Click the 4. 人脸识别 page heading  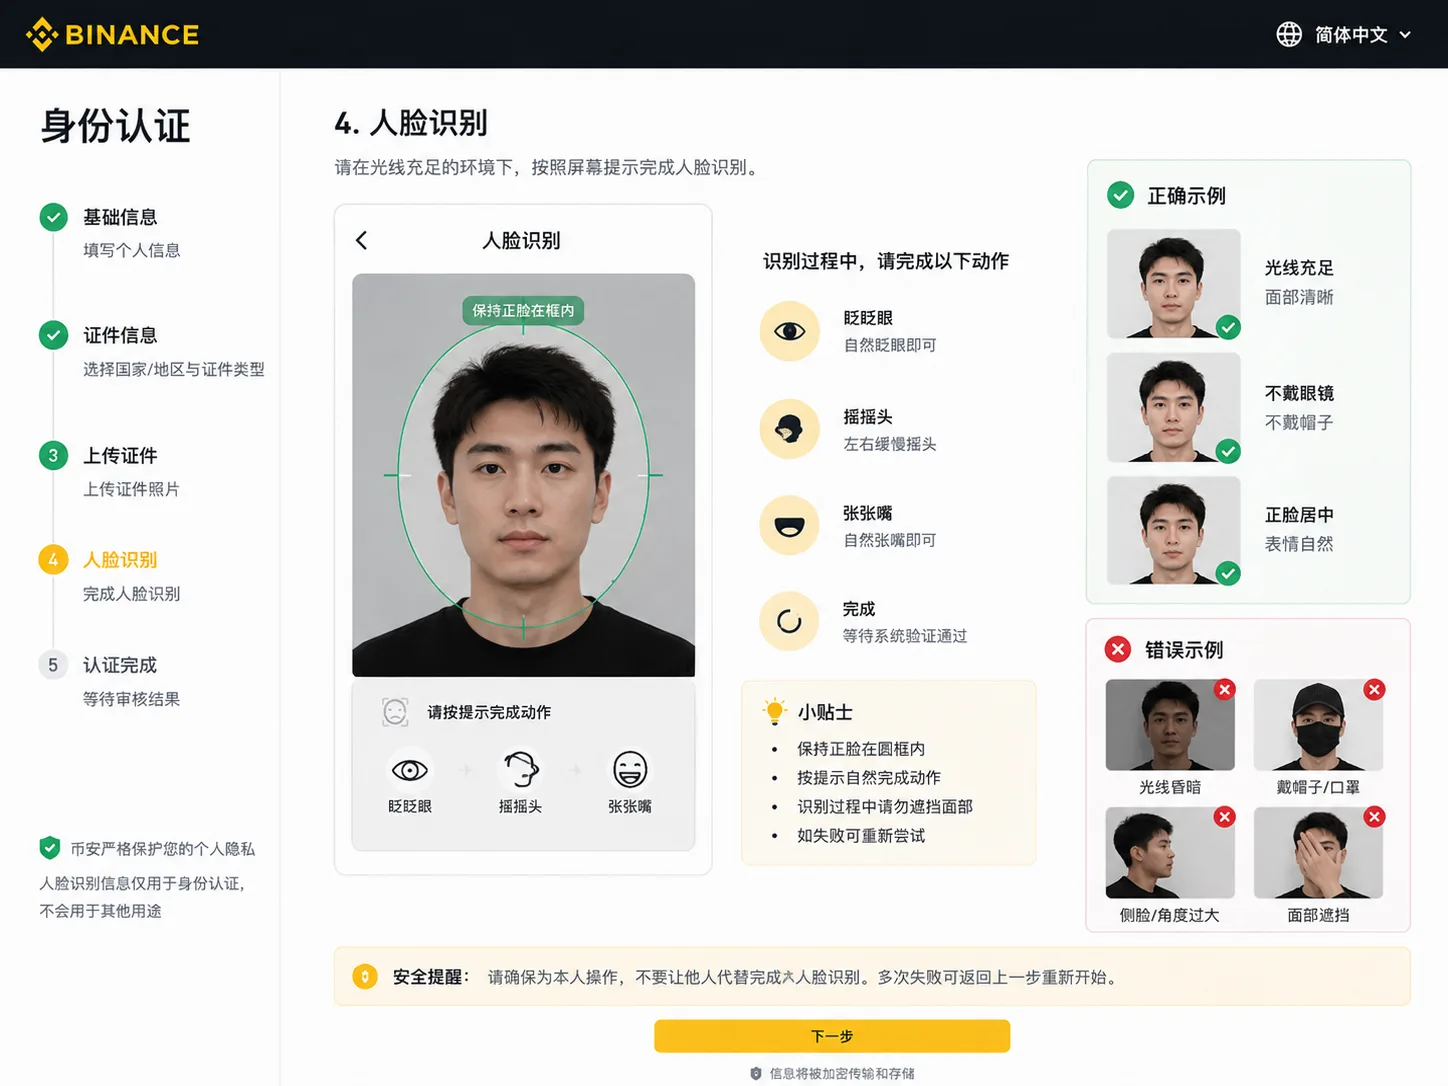click(x=411, y=123)
